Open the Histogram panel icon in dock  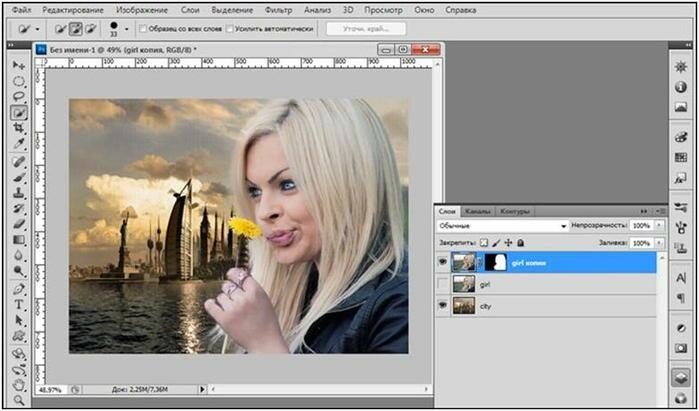(681, 107)
